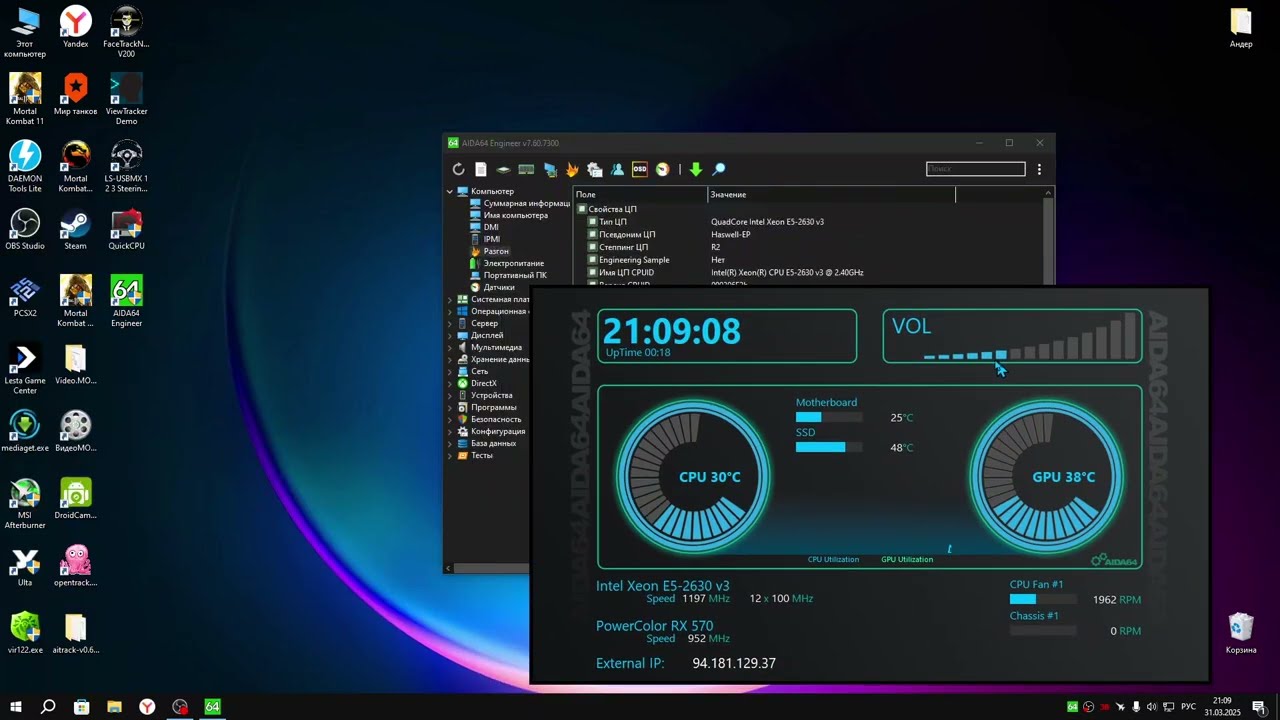Click the sensor gauge toolbar icon

click(662, 170)
